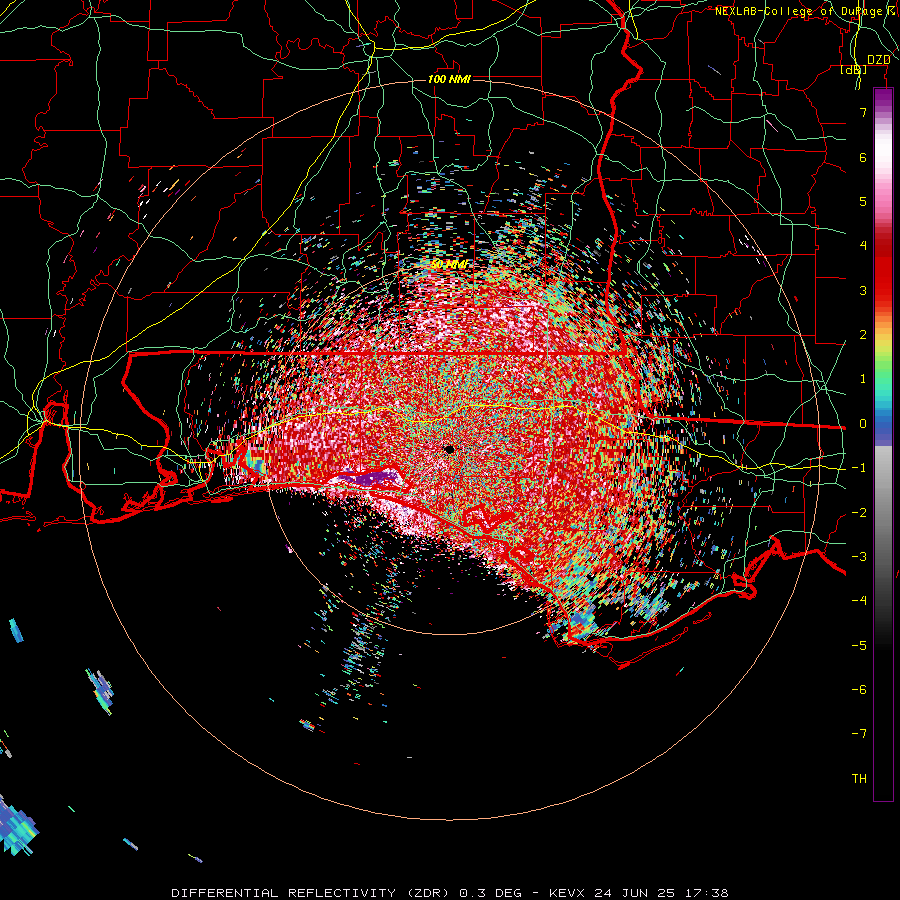
Task: Click the "3" value on color scale
Action: (x=863, y=290)
